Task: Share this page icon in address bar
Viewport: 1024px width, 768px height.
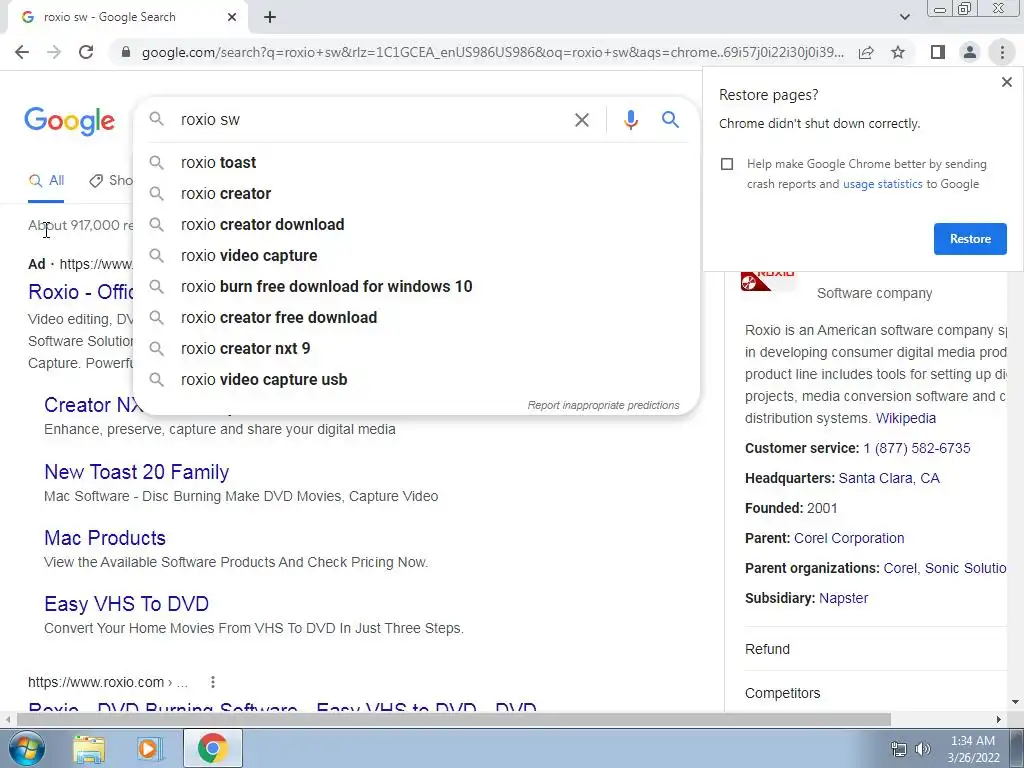Action: coord(866,52)
